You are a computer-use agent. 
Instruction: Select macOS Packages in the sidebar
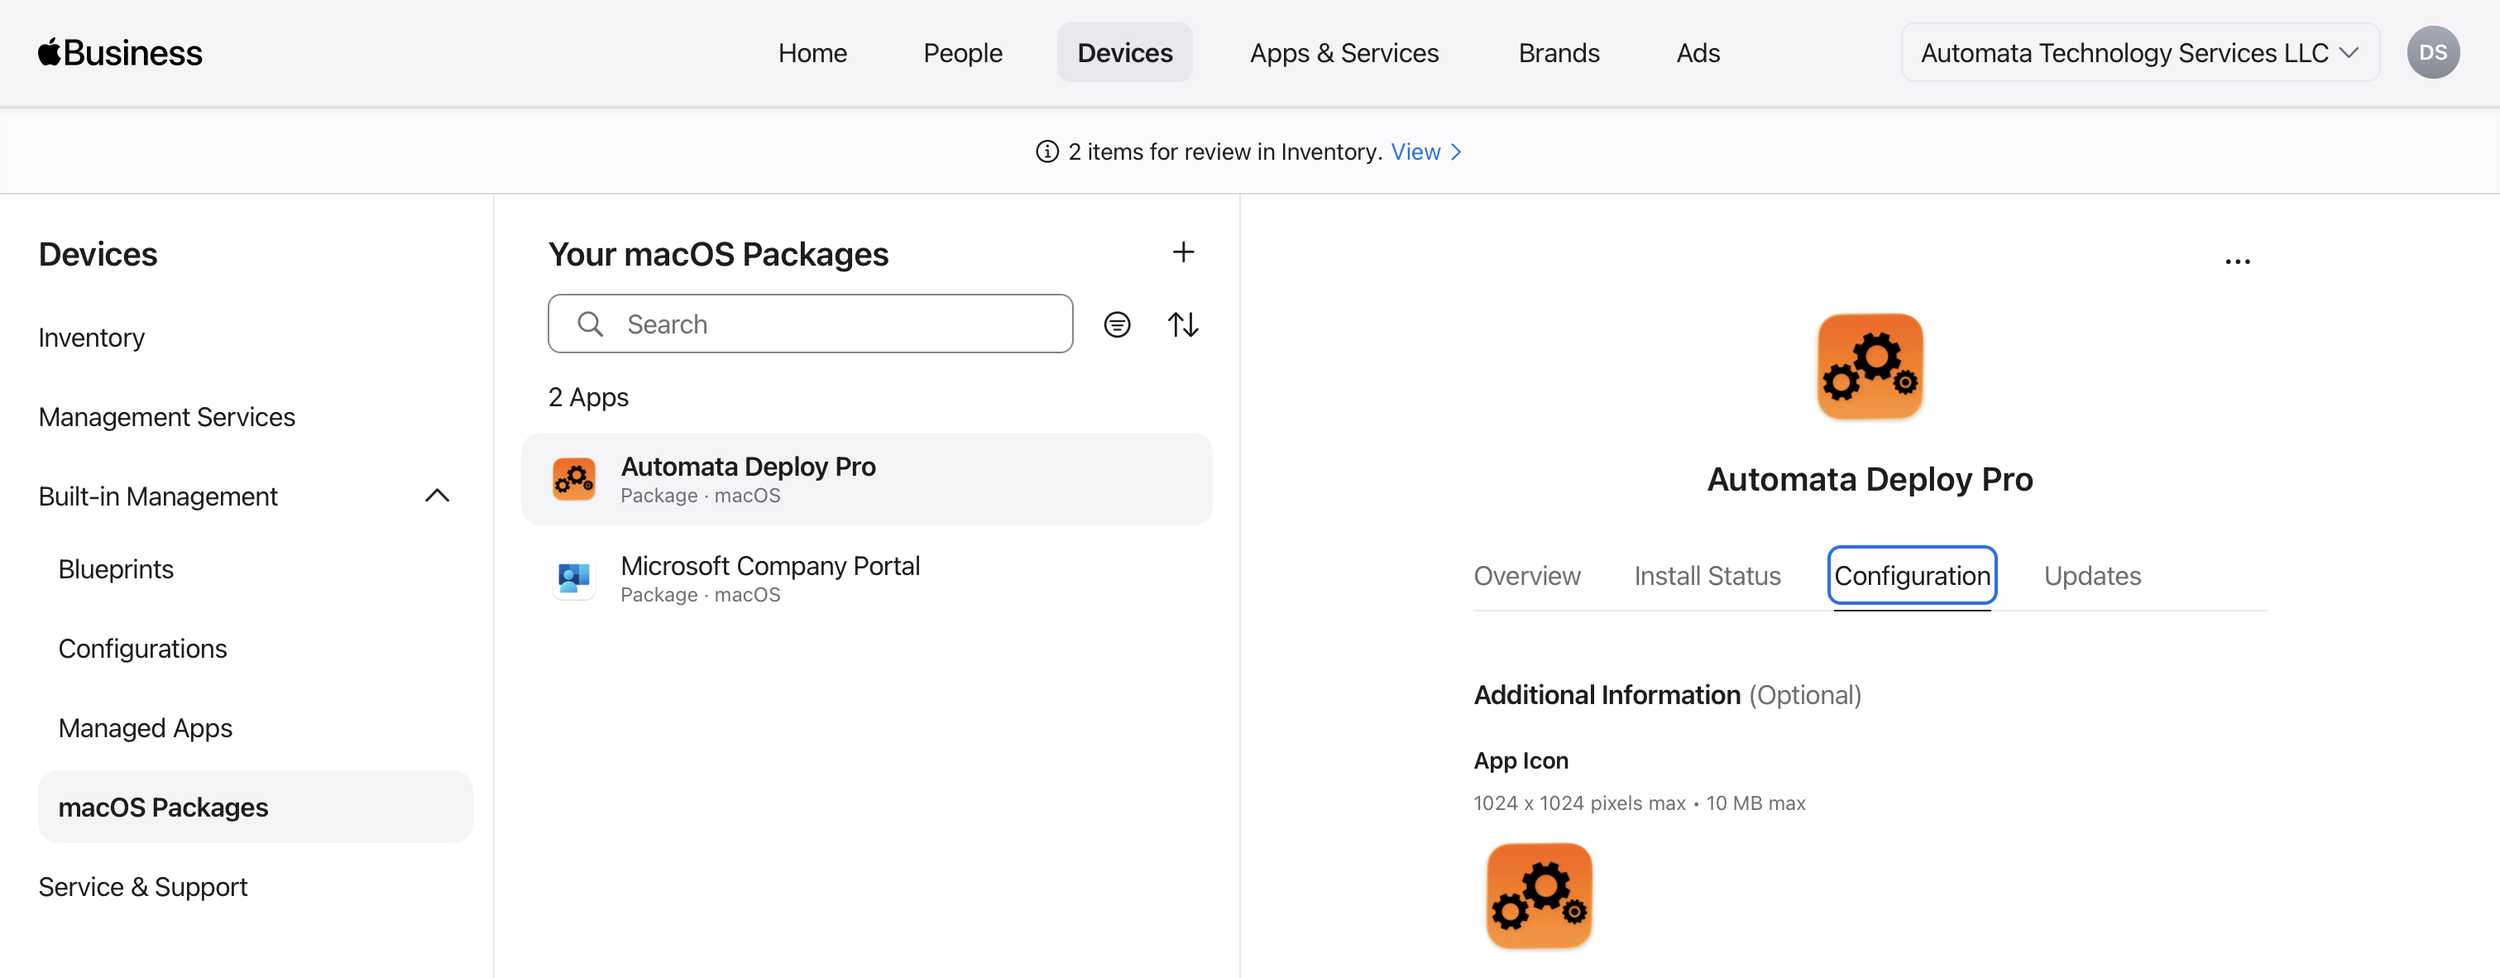coord(255,807)
